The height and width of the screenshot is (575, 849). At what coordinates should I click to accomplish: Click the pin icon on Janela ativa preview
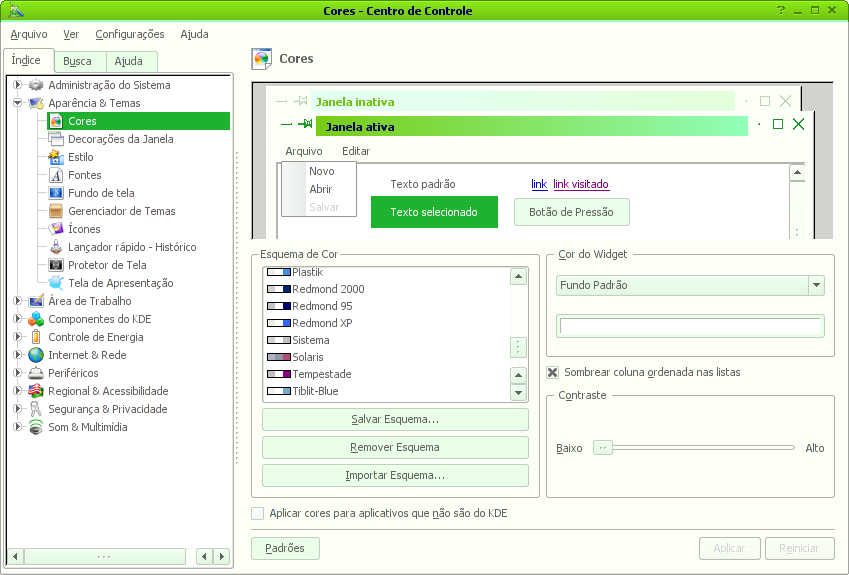coord(305,124)
